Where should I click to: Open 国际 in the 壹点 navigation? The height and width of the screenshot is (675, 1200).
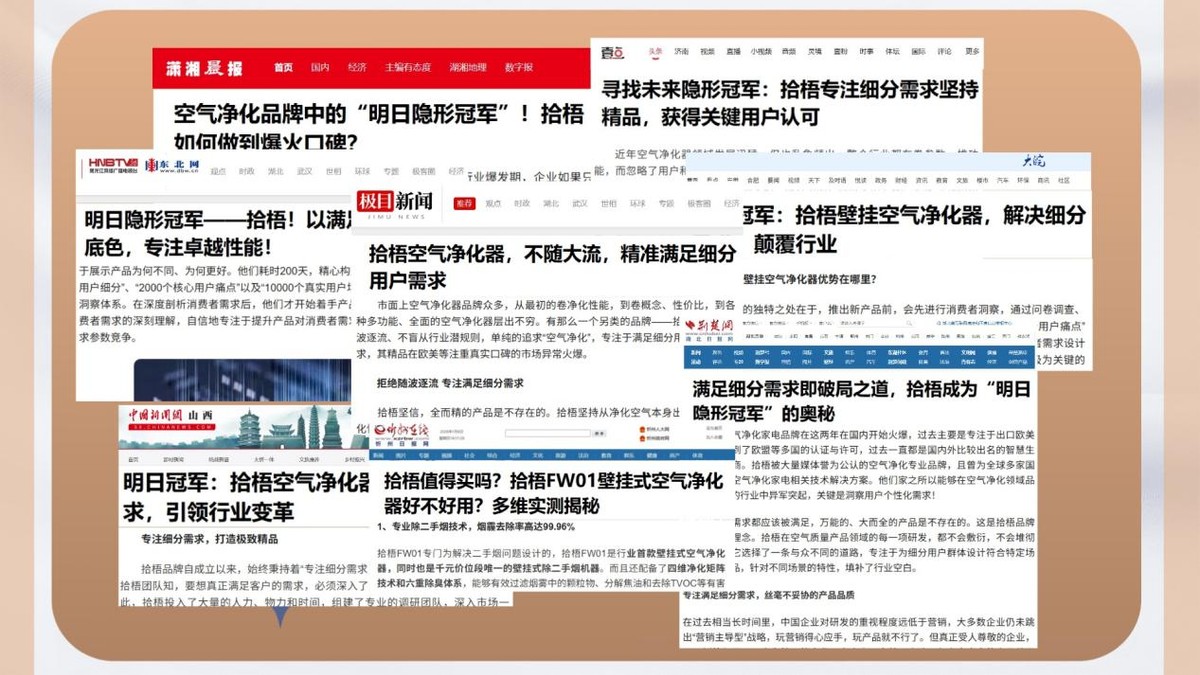coord(919,52)
